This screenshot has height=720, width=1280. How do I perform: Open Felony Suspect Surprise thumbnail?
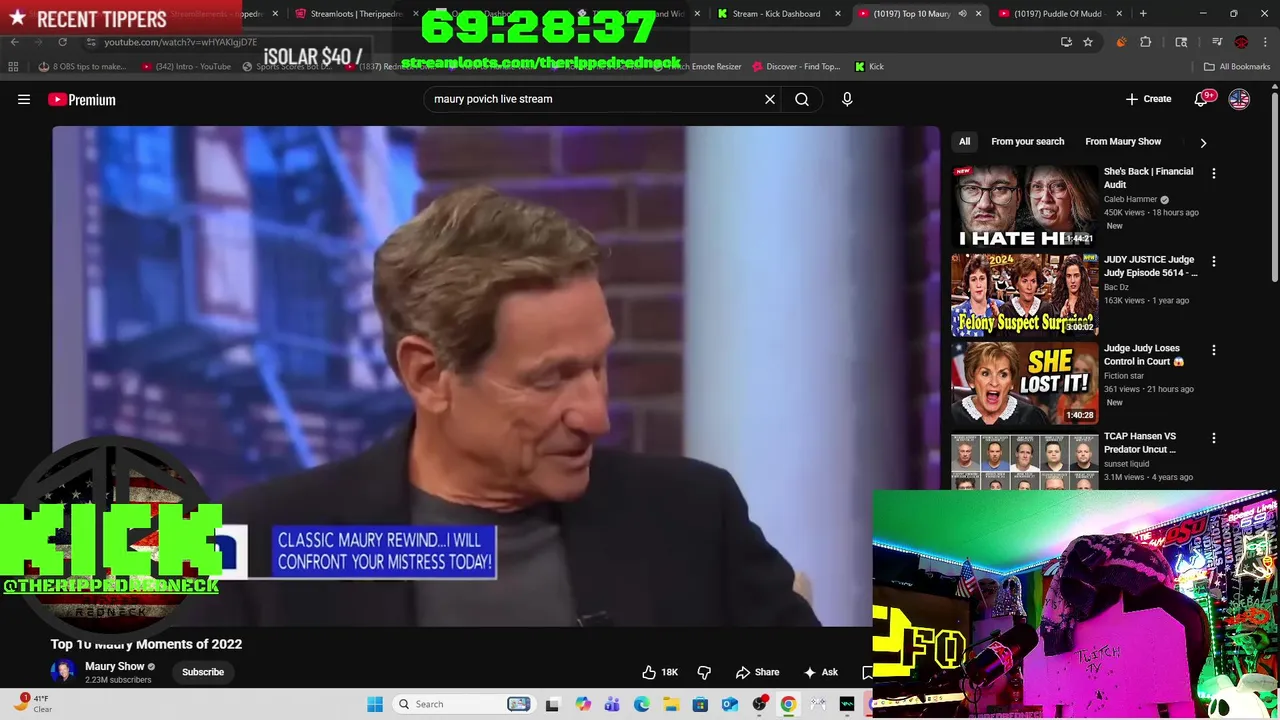pos(1024,294)
